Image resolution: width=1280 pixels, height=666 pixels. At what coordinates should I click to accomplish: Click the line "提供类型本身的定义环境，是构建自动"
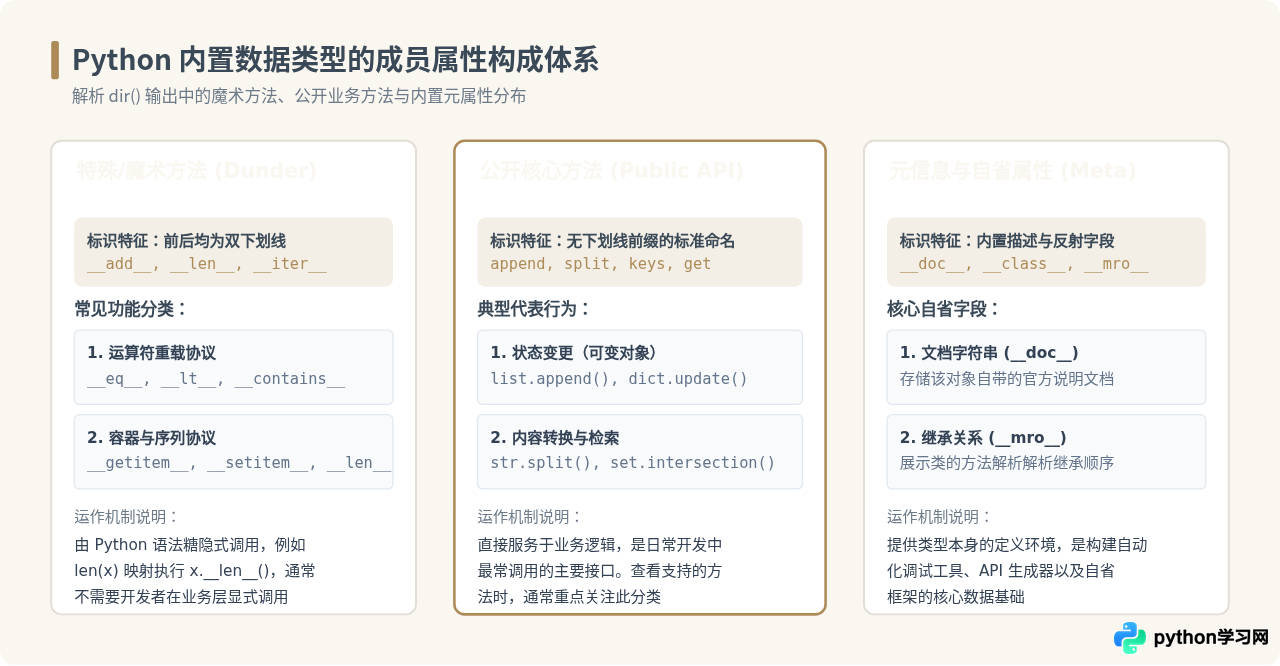pos(1017,545)
